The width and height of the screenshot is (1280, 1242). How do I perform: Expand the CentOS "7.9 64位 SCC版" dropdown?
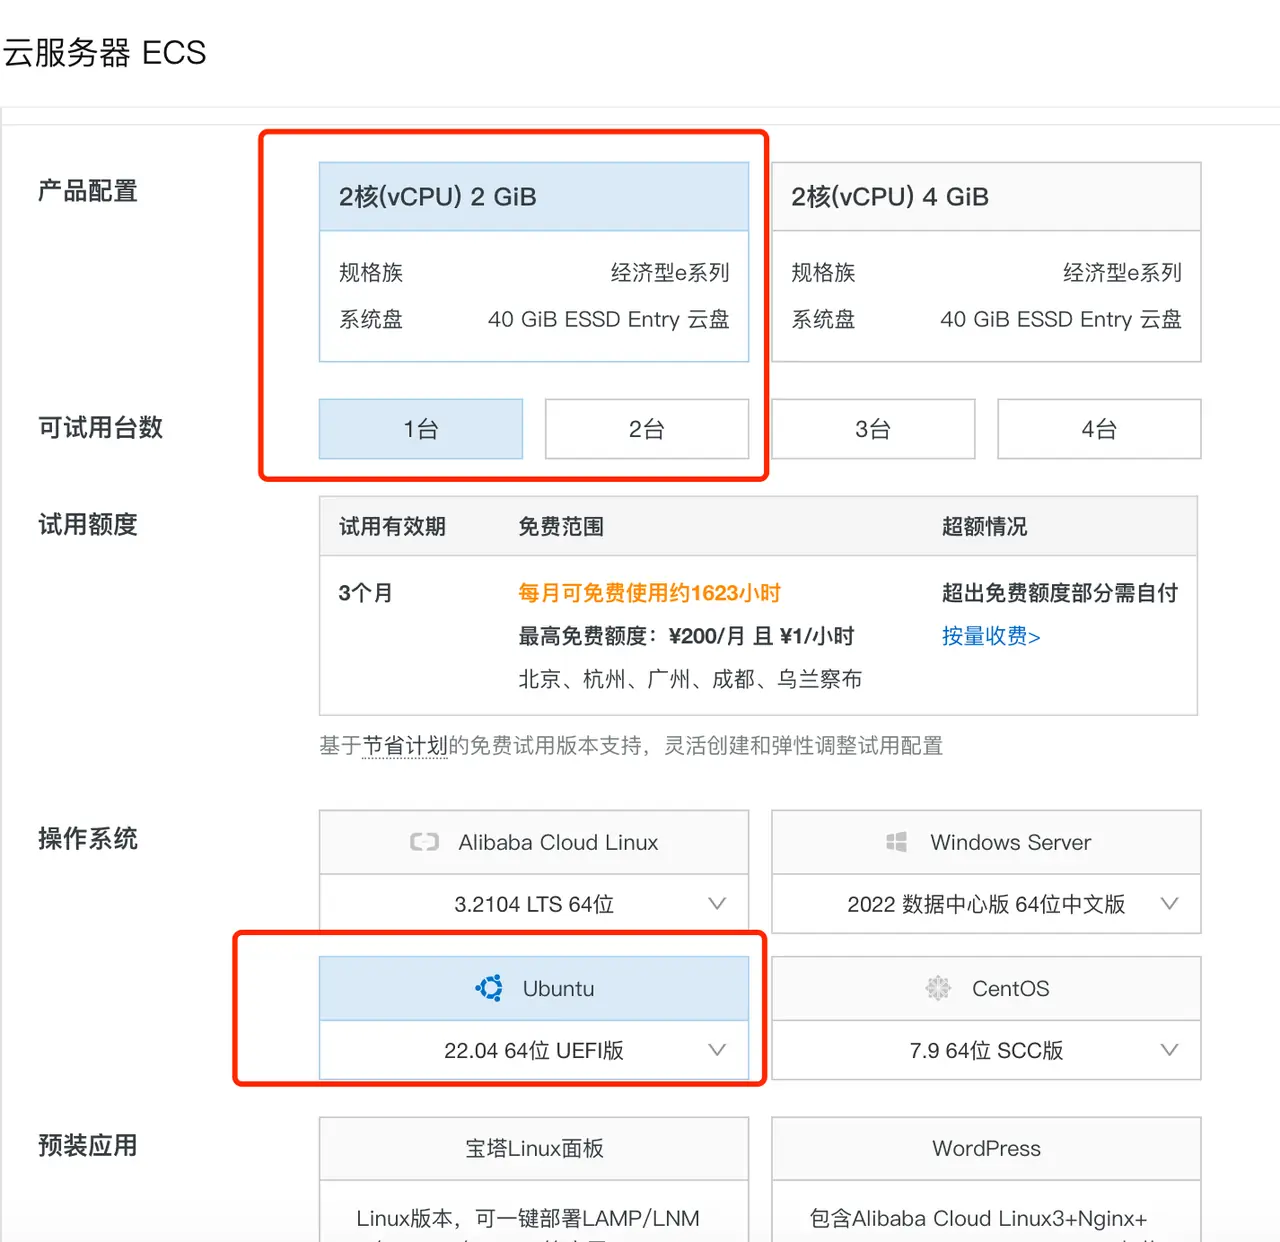click(x=1169, y=1051)
